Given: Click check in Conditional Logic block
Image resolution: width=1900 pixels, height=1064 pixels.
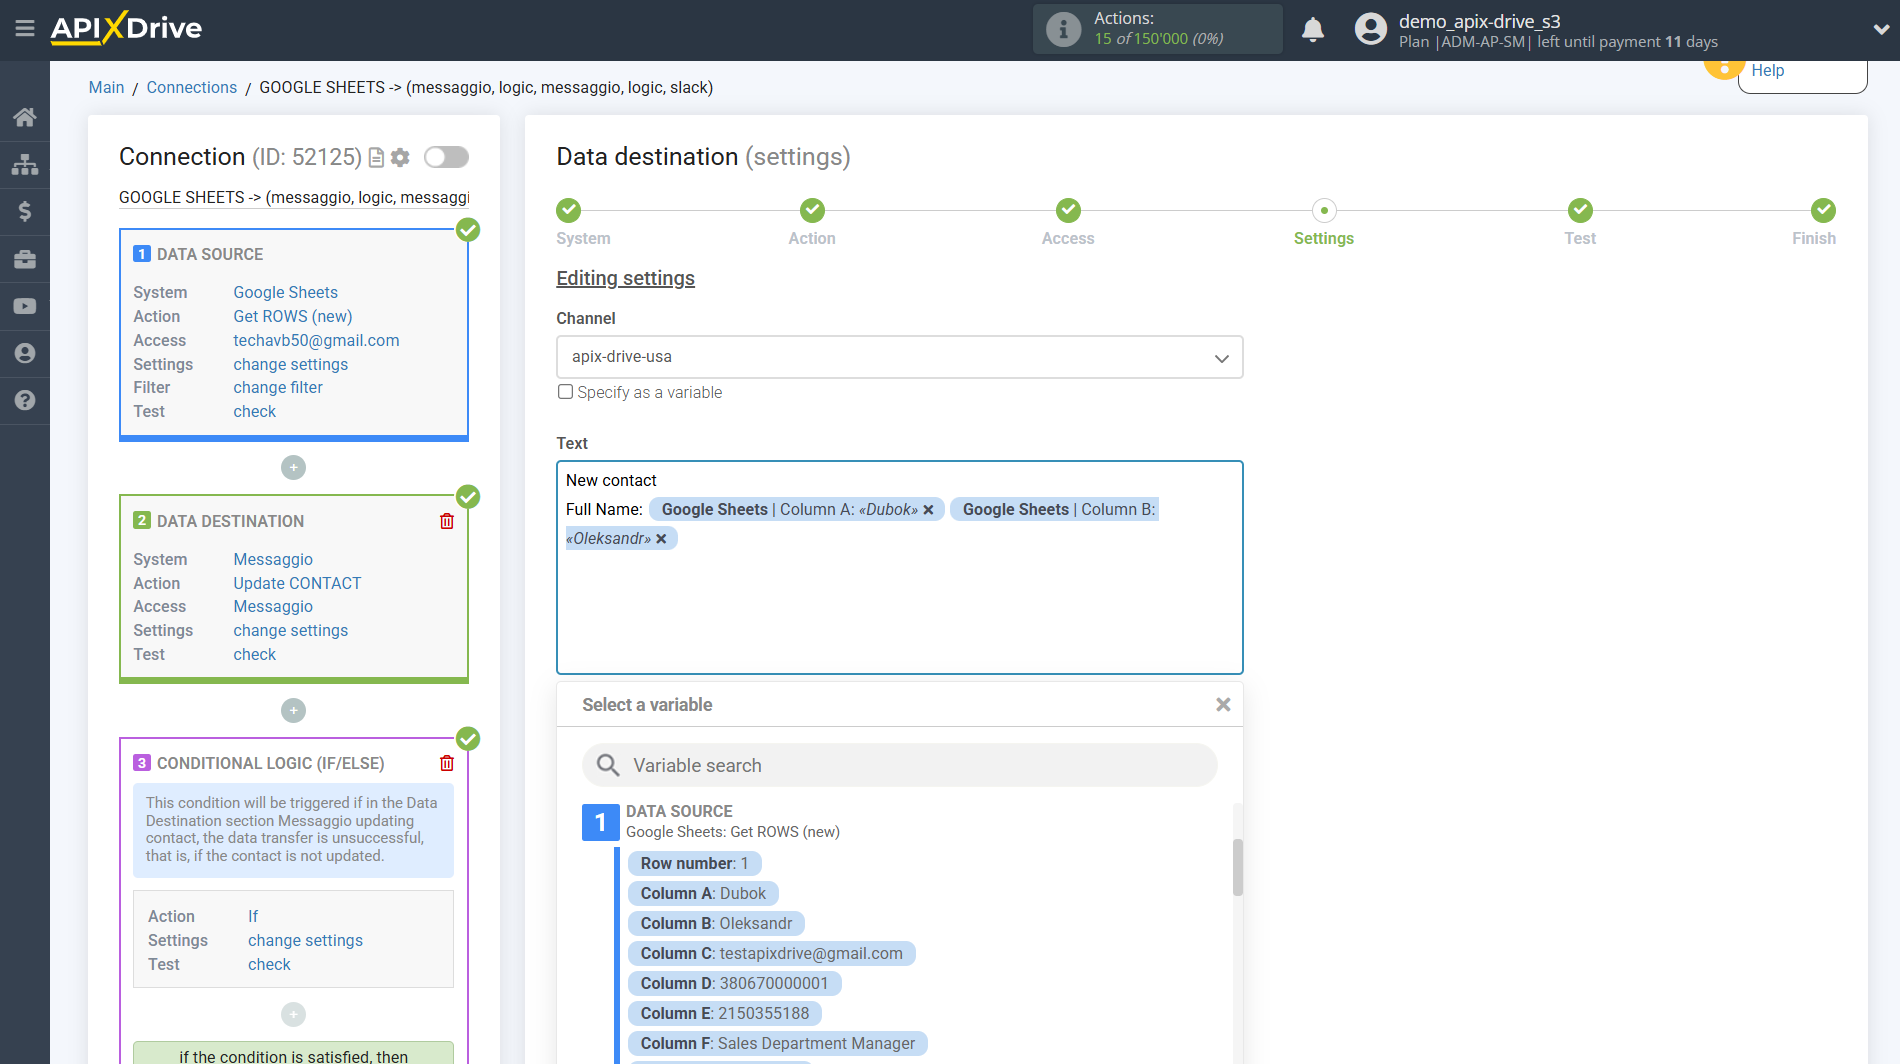Looking at the screenshot, I should [269, 964].
